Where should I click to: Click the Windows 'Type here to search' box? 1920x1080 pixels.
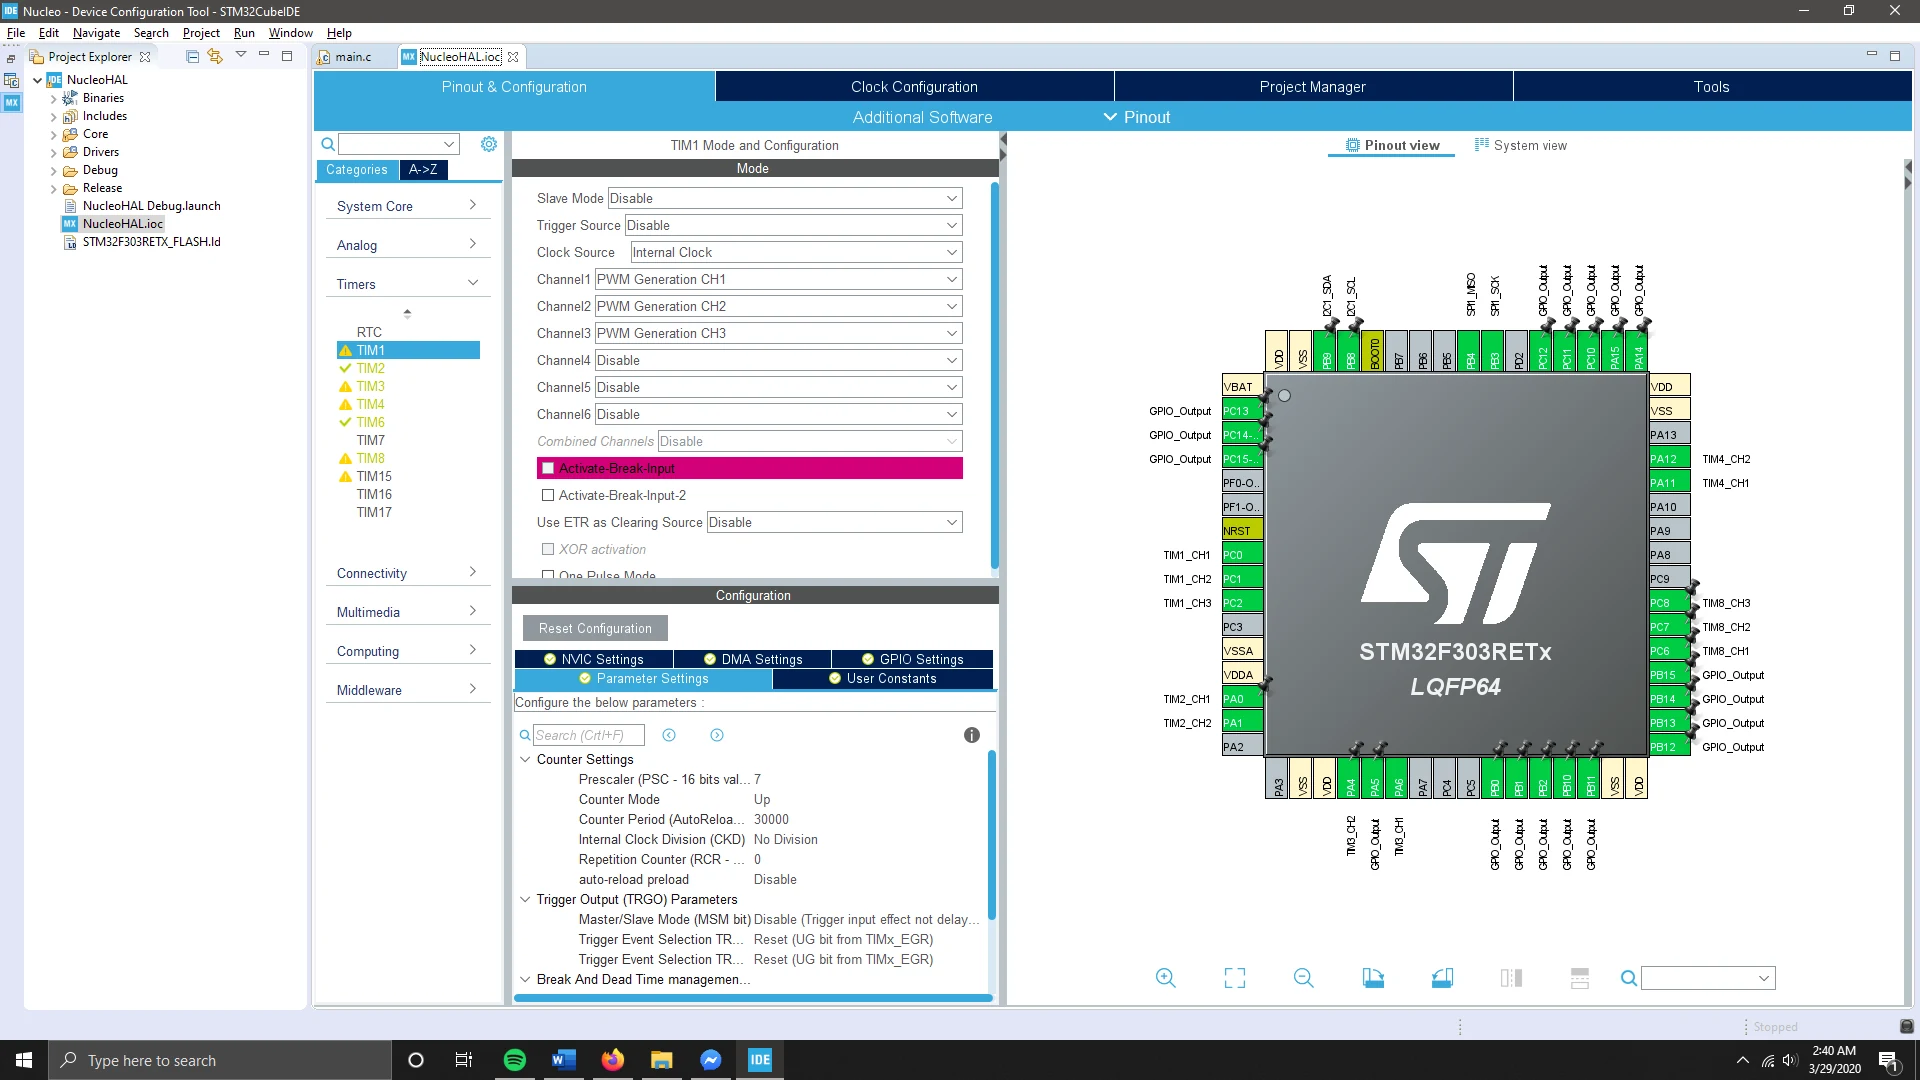click(x=220, y=1060)
